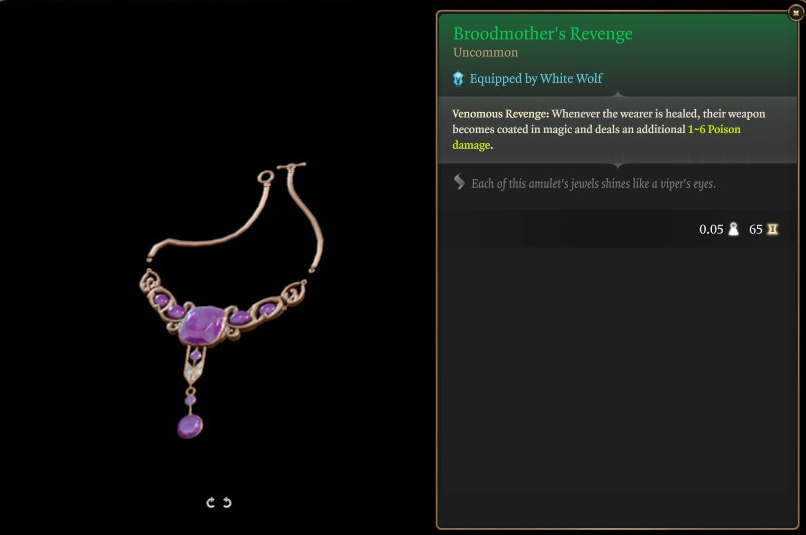Screen dimensions: 806x535
Task: Click the gold value icon beside 65
Action: pos(773,229)
